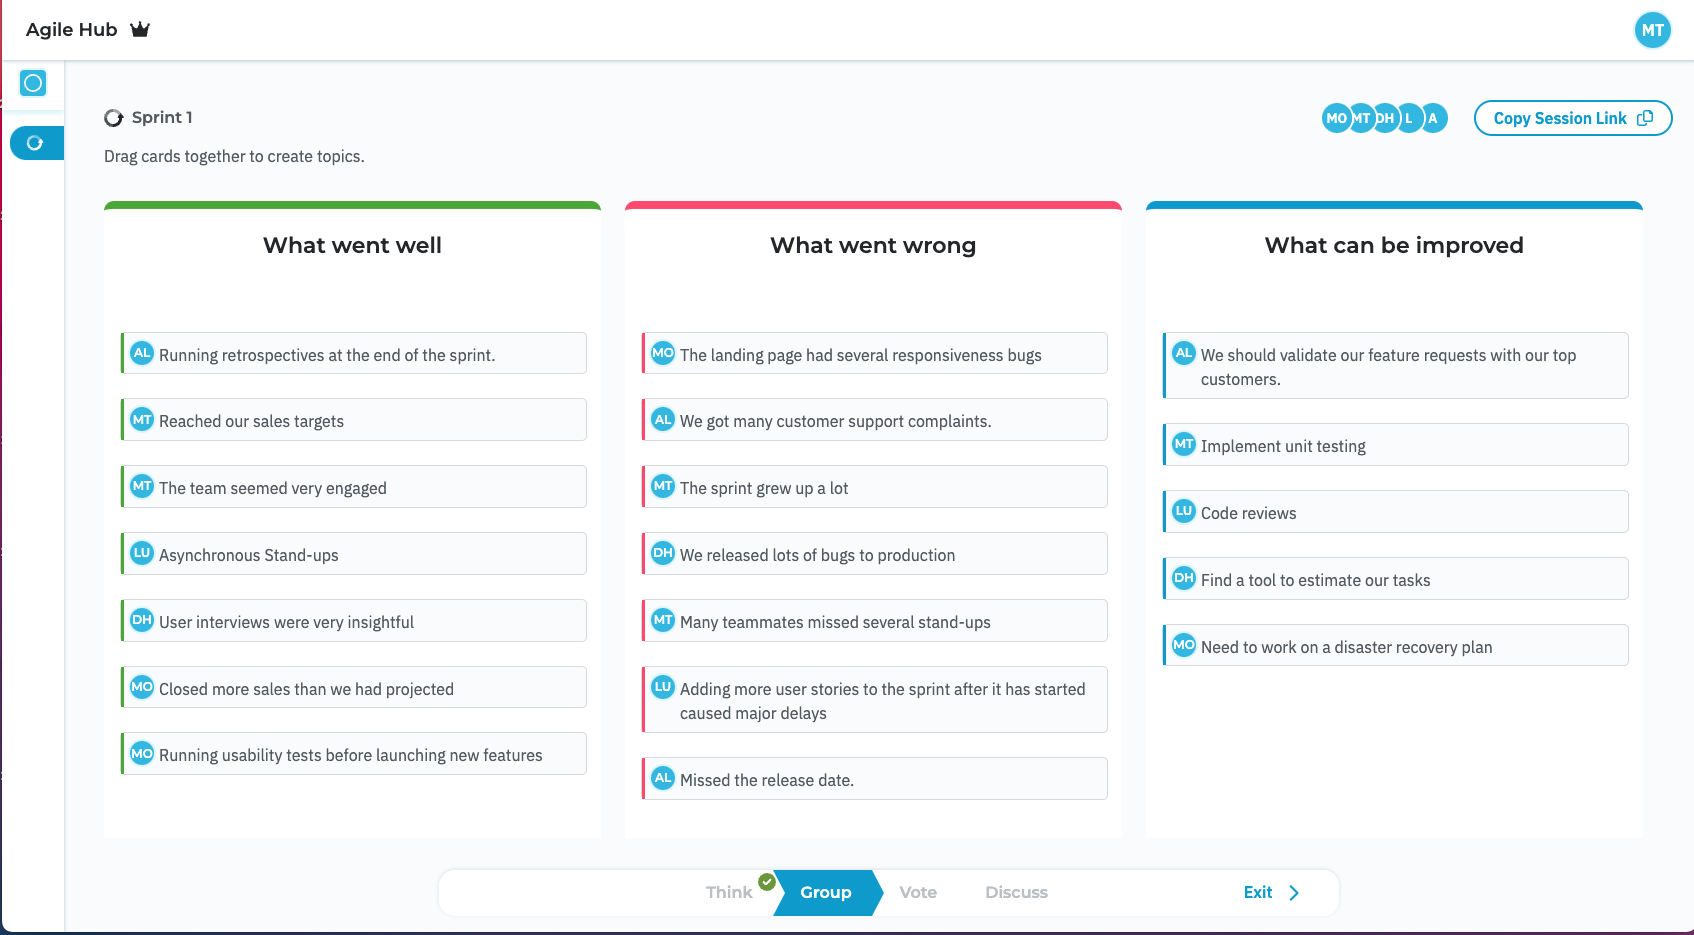Switch to the Vote stage

917,892
